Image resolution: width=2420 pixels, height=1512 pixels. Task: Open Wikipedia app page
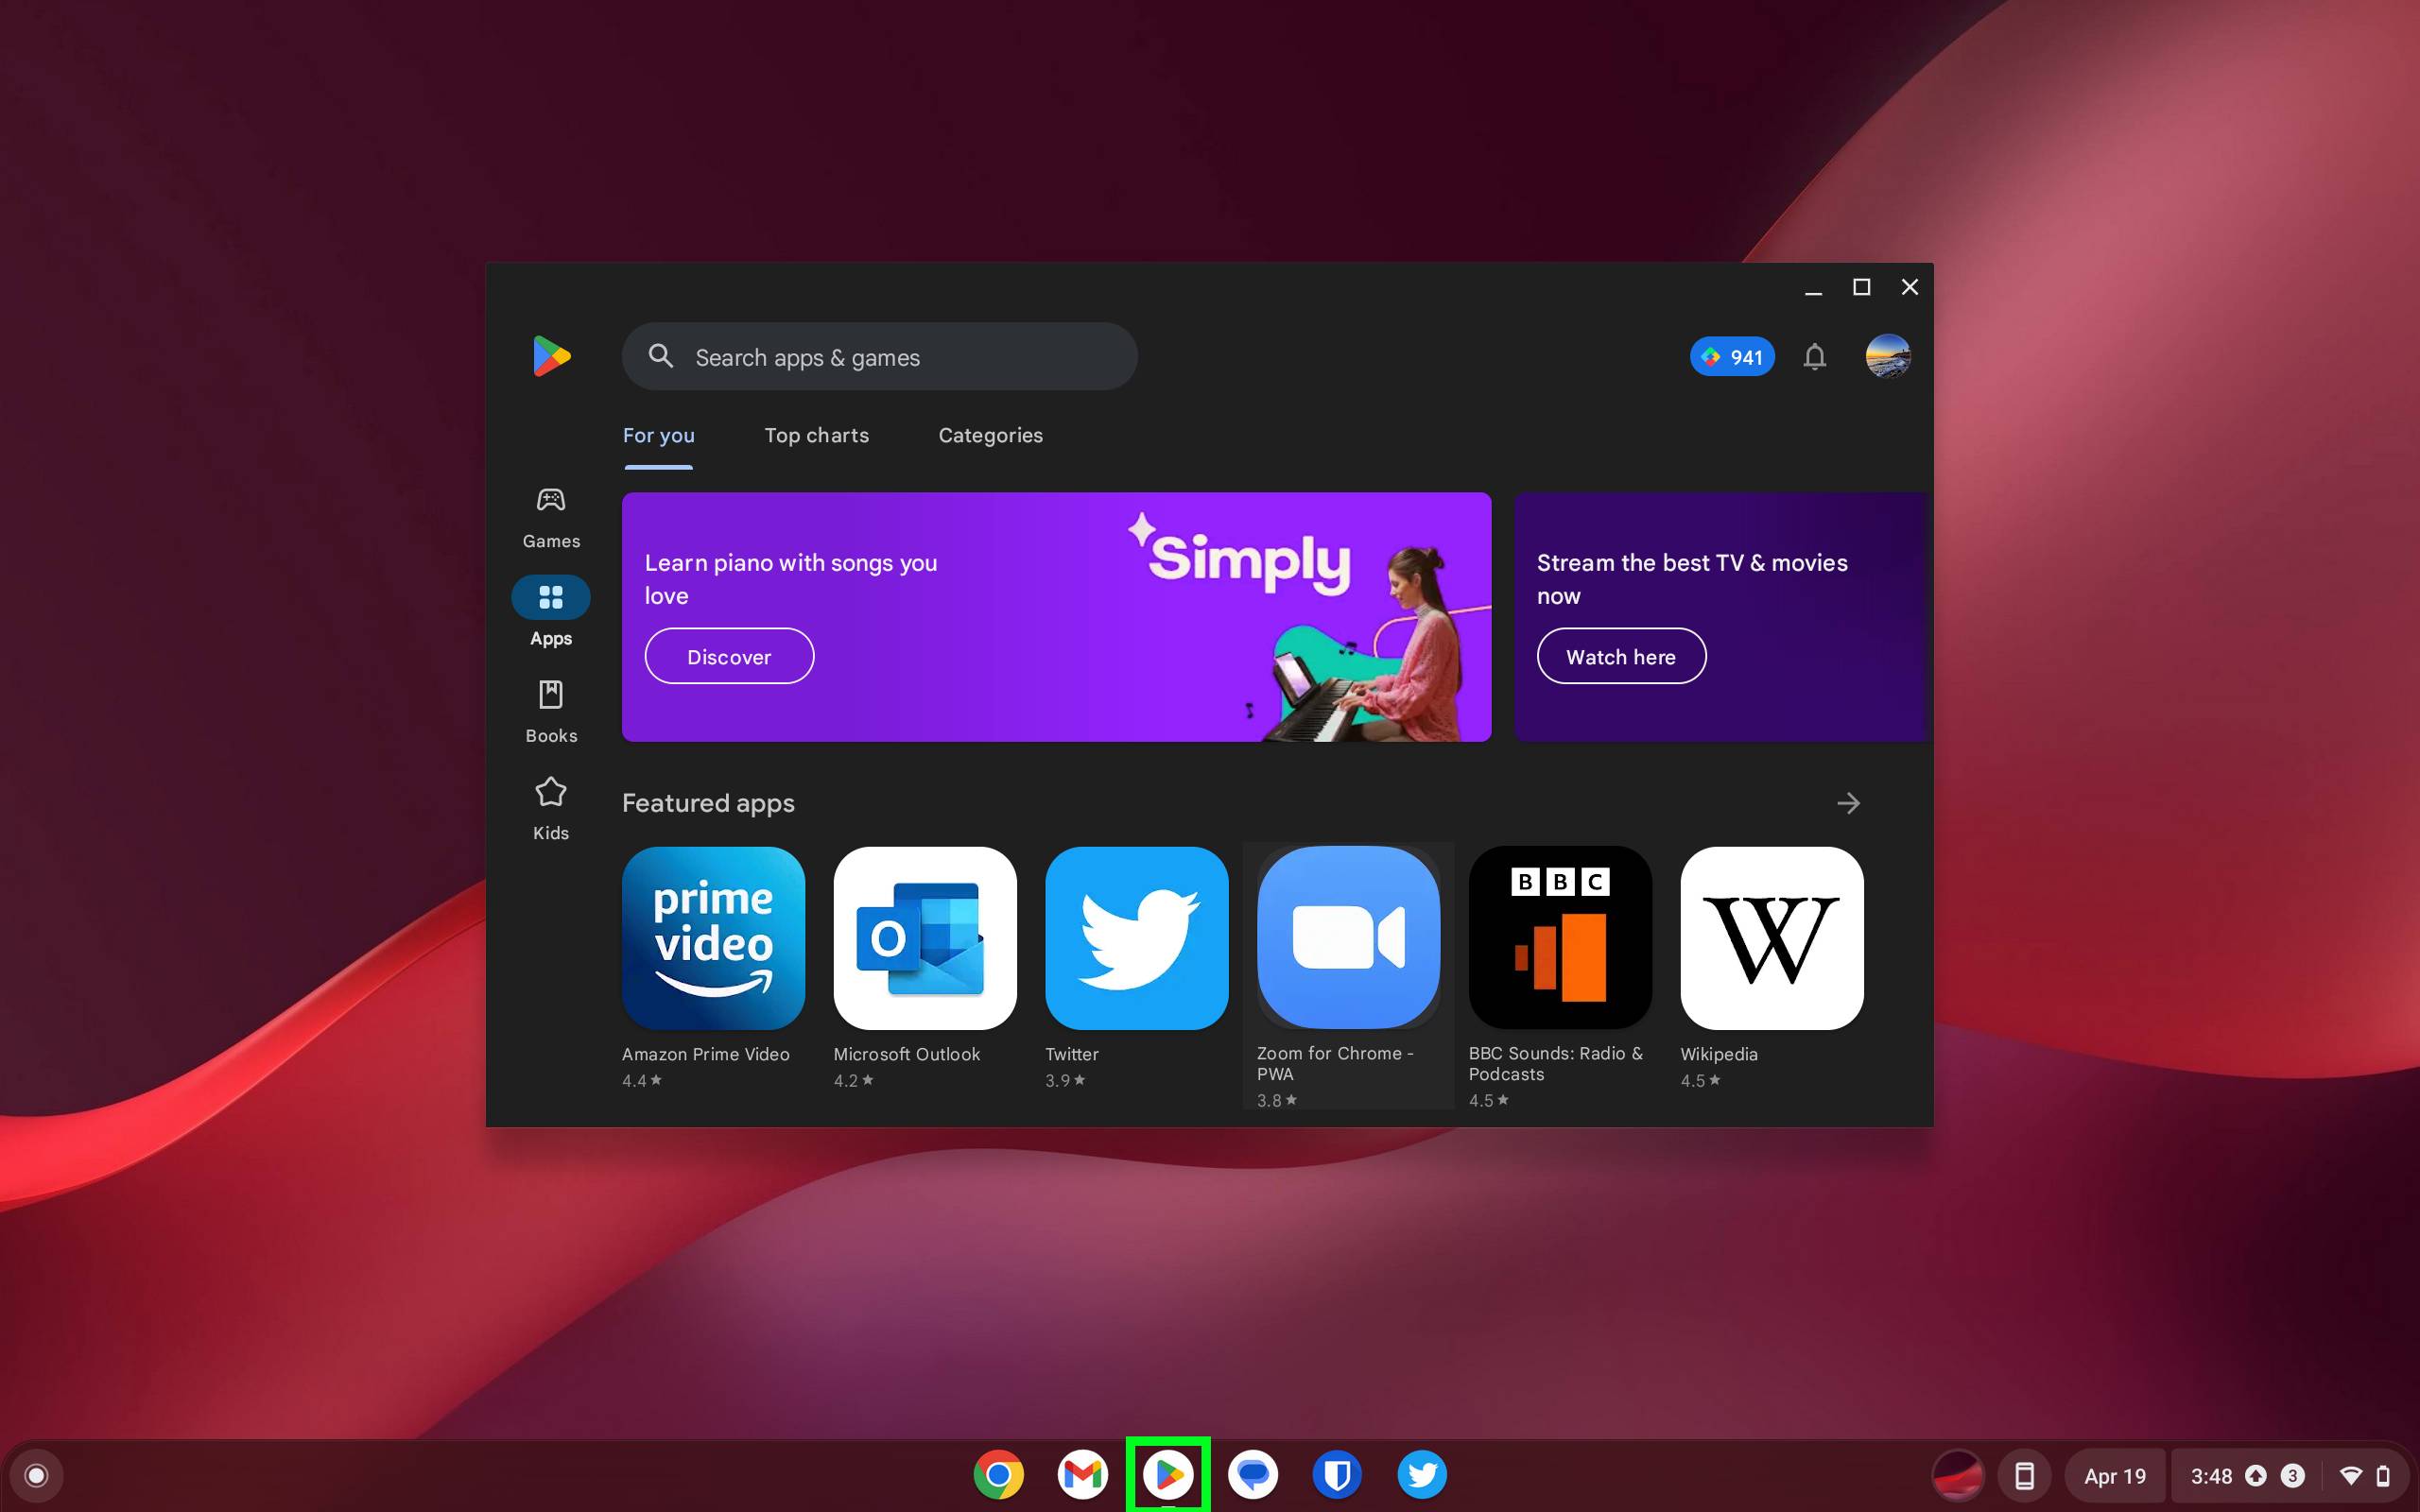point(1769,937)
